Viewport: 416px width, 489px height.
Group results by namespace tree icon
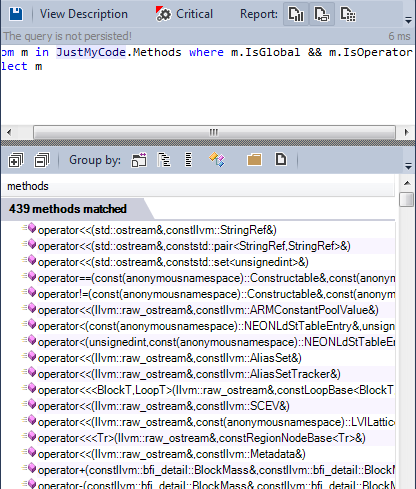[x=164, y=160]
